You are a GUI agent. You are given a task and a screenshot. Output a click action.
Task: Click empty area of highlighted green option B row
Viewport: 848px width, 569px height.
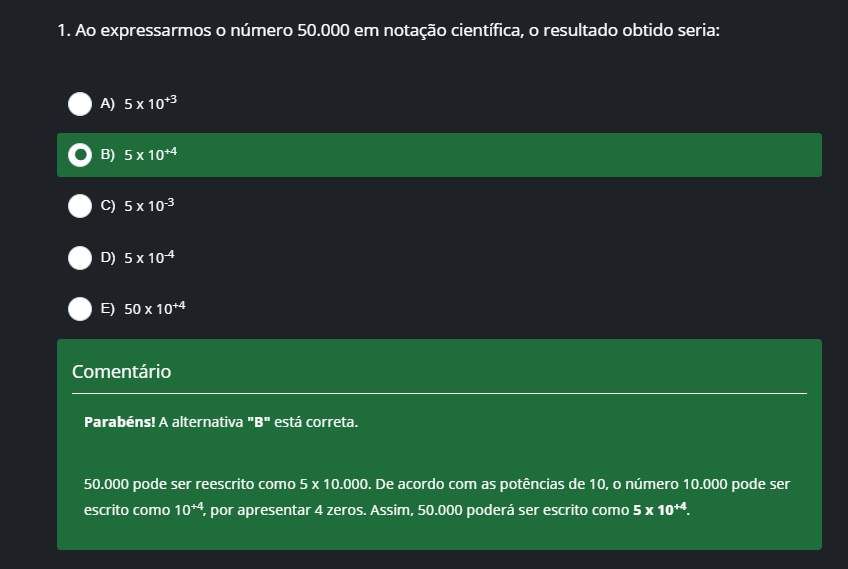[487, 155]
